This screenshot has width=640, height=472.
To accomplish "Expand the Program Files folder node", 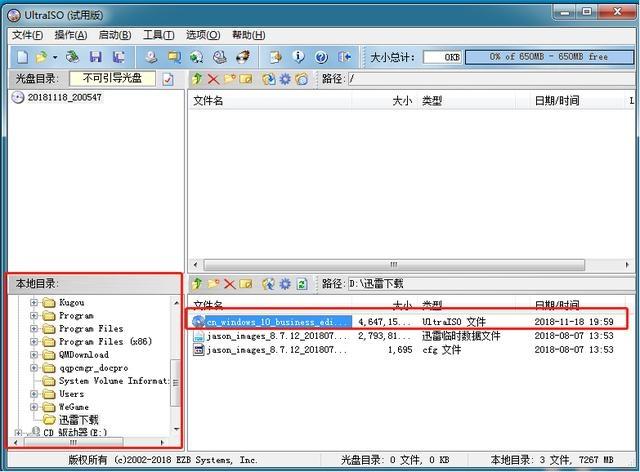I will click(34, 329).
